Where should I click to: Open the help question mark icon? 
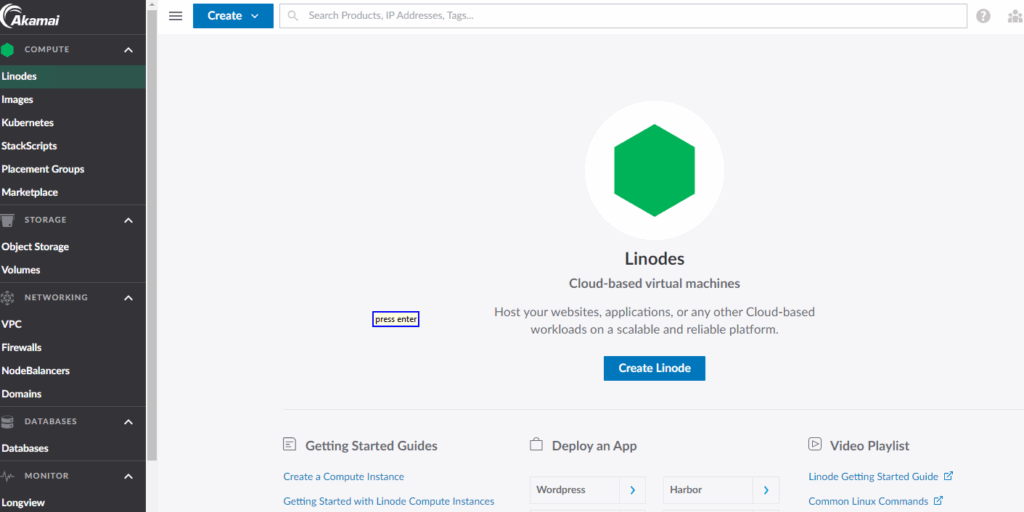click(x=983, y=16)
